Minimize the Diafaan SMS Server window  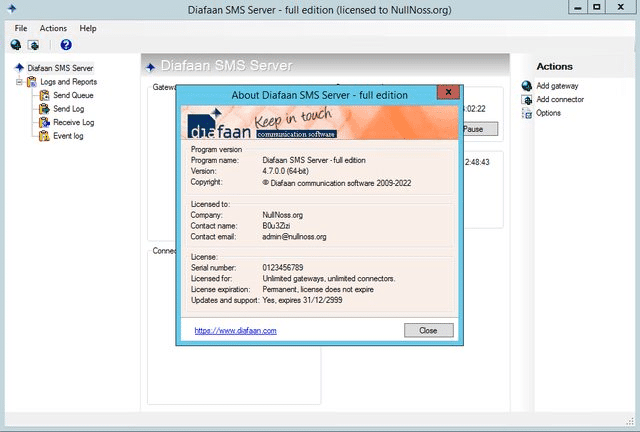pyautogui.click(x=578, y=7)
